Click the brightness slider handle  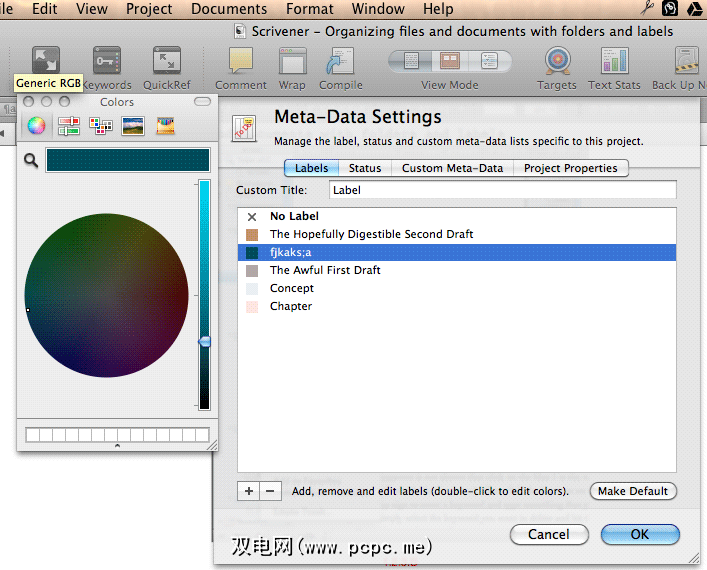click(x=205, y=342)
